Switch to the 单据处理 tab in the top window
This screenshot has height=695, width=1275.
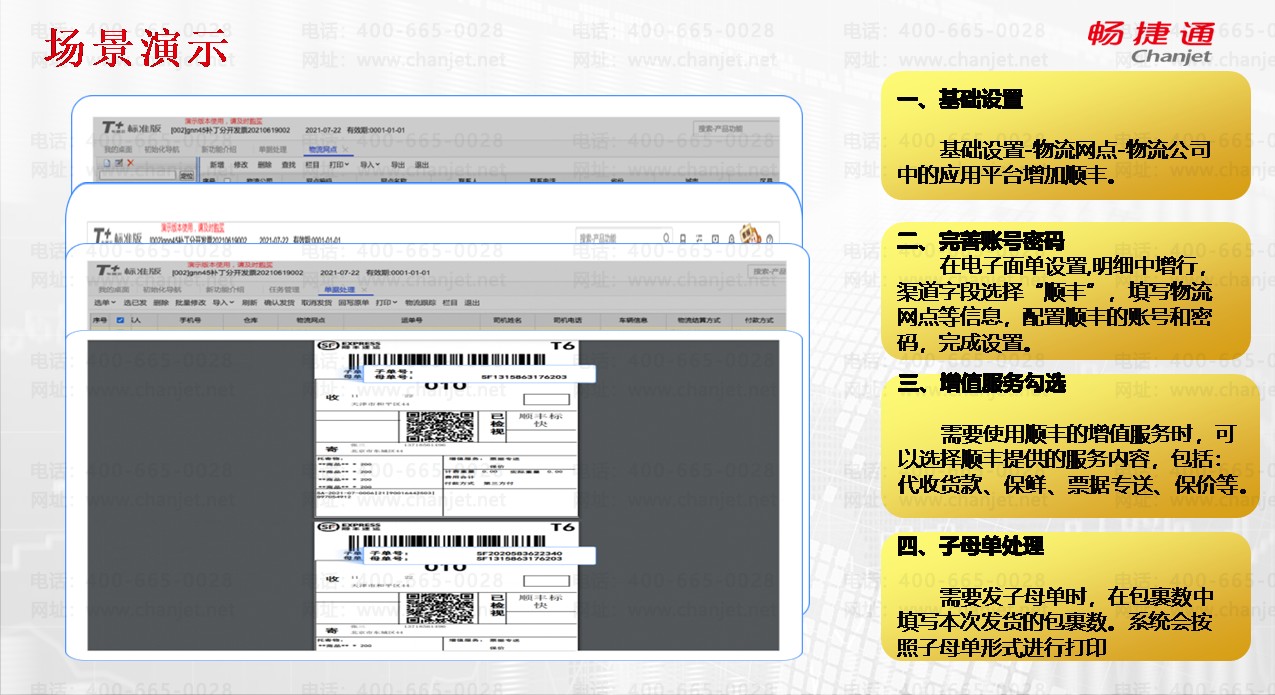[x=273, y=150]
